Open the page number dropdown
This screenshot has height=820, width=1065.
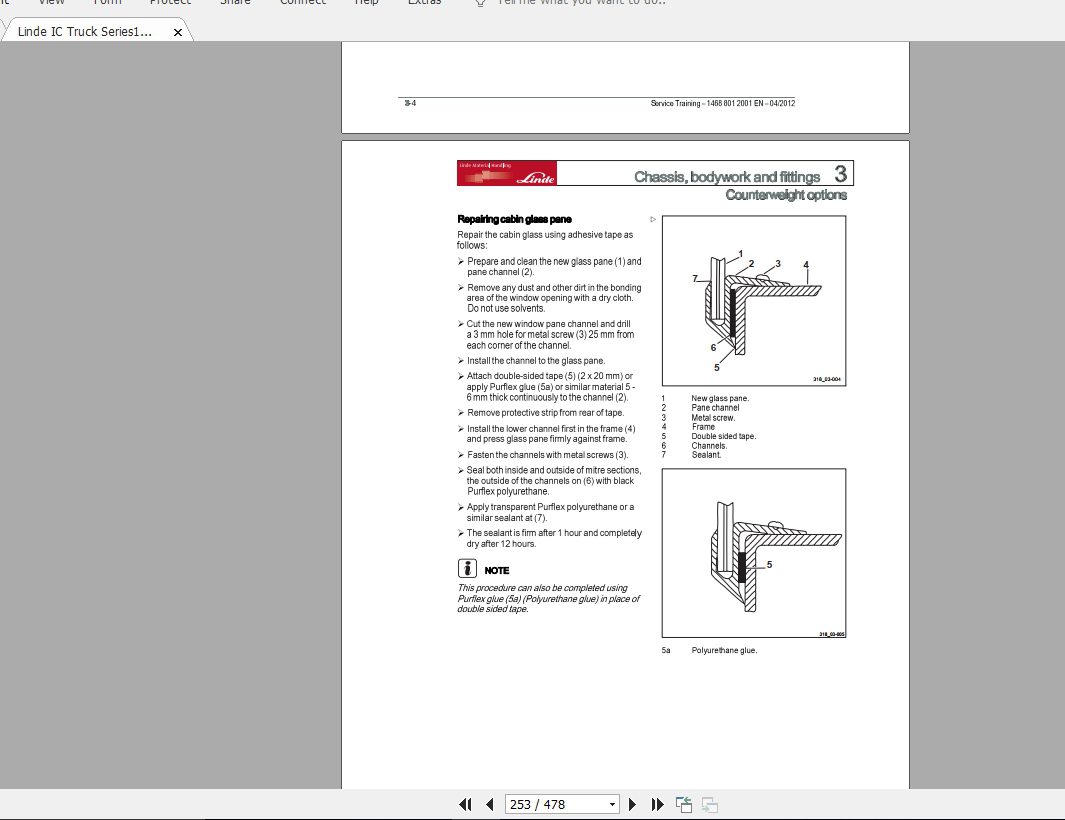pyautogui.click(x=612, y=804)
